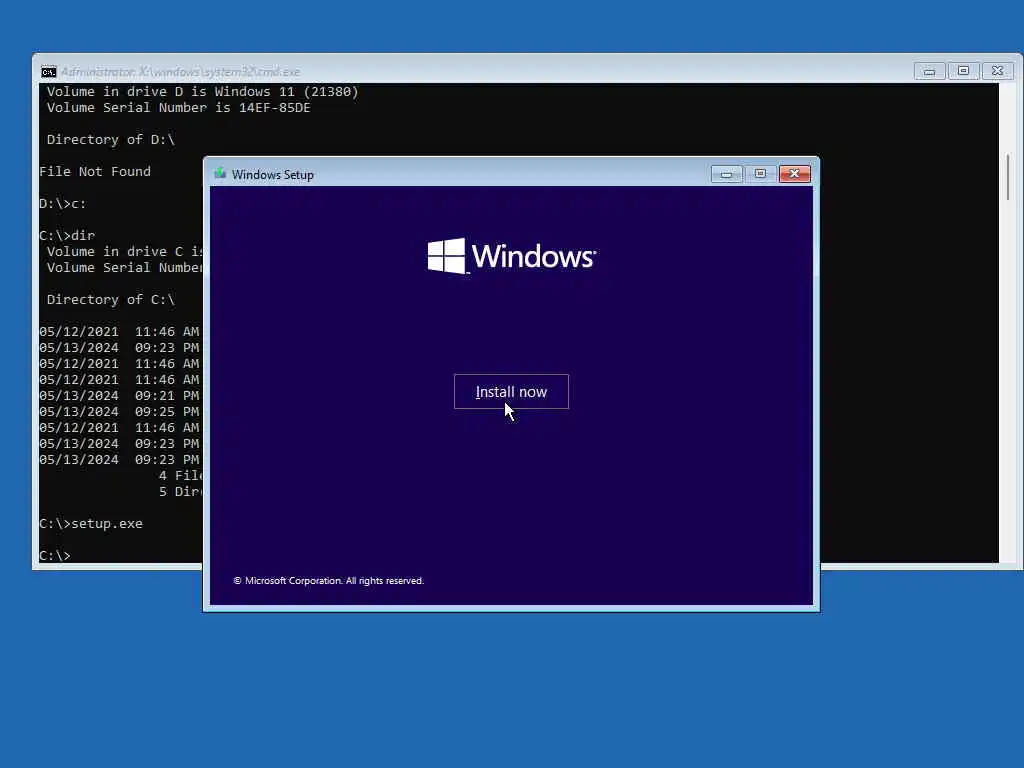Click the '05/13/2024 09:25 PM' directory entry
Image resolution: width=1024 pixels, height=768 pixels.
tap(120, 411)
